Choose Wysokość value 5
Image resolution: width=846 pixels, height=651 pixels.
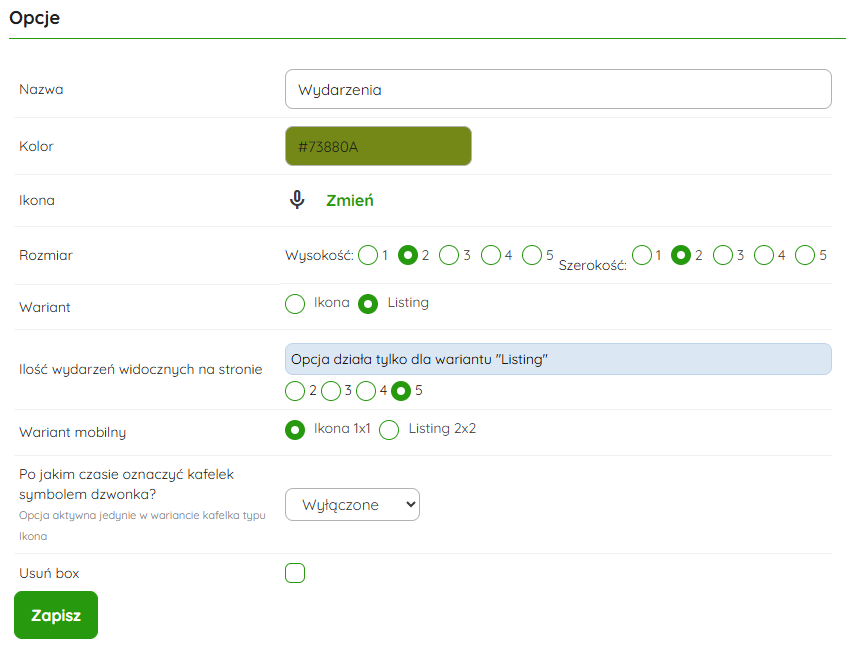[x=532, y=255]
